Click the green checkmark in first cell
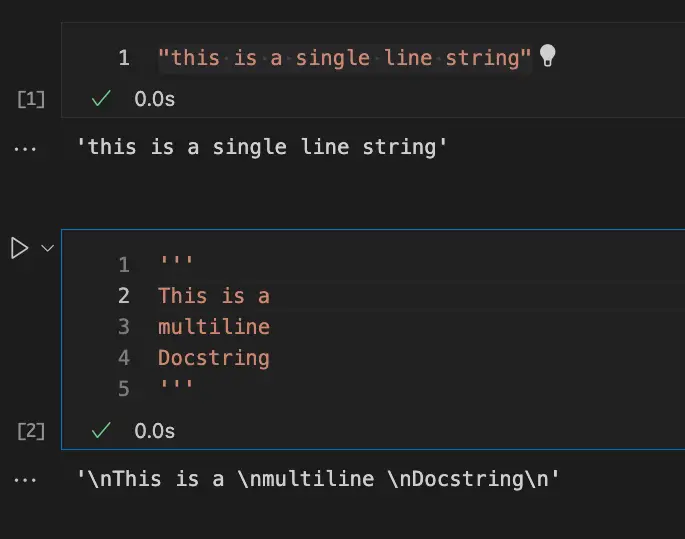This screenshot has width=685, height=539. [x=100, y=99]
